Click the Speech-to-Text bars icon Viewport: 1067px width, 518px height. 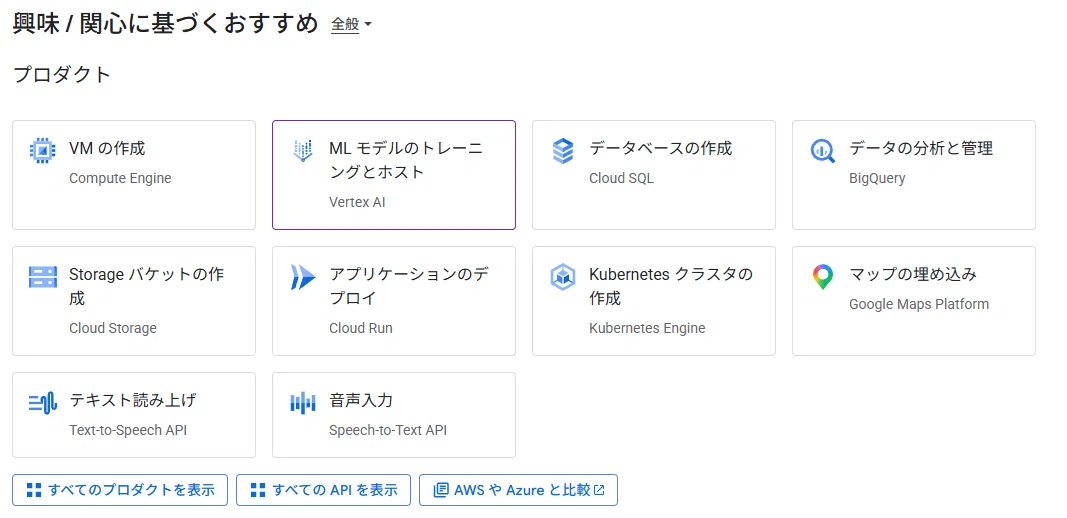(303, 403)
